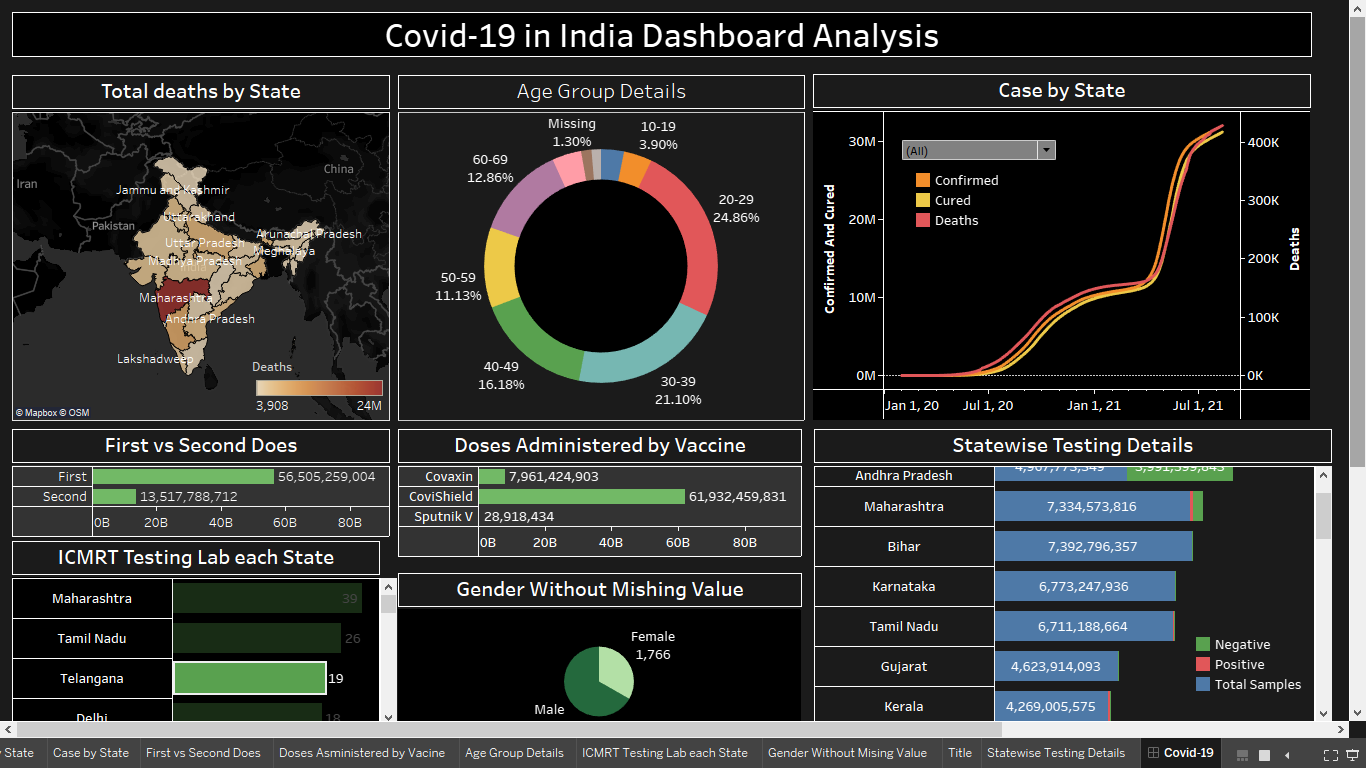
Task: Click the Negative legend color square
Action: [1203, 645]
